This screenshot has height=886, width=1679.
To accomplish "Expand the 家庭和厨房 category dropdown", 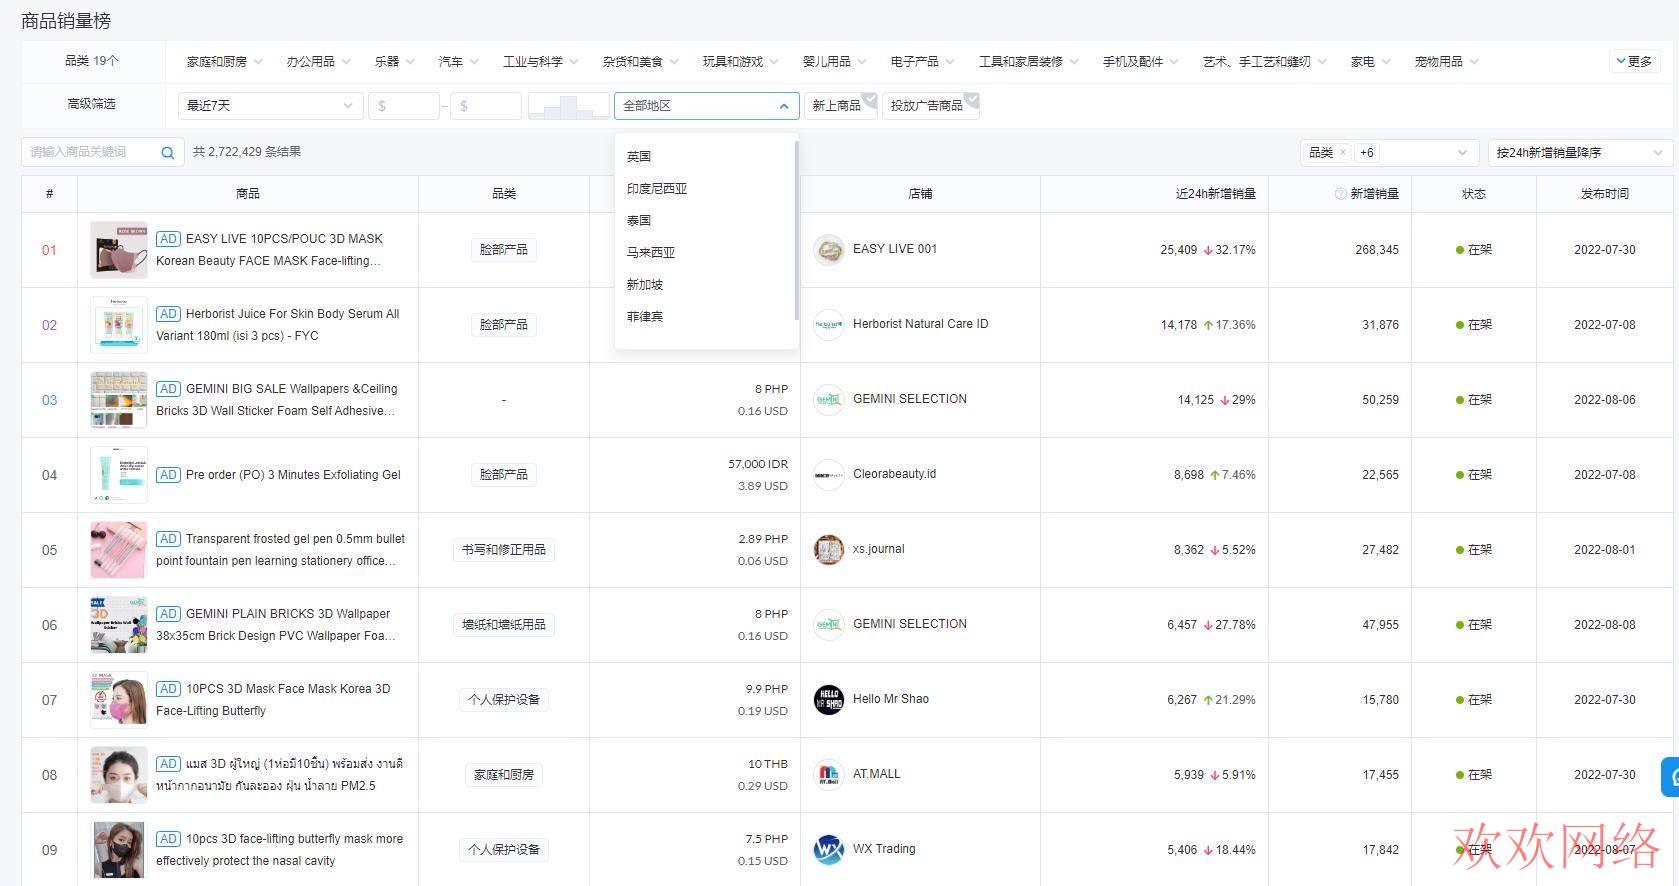I will pyautogui.click(x=224, y=62).
